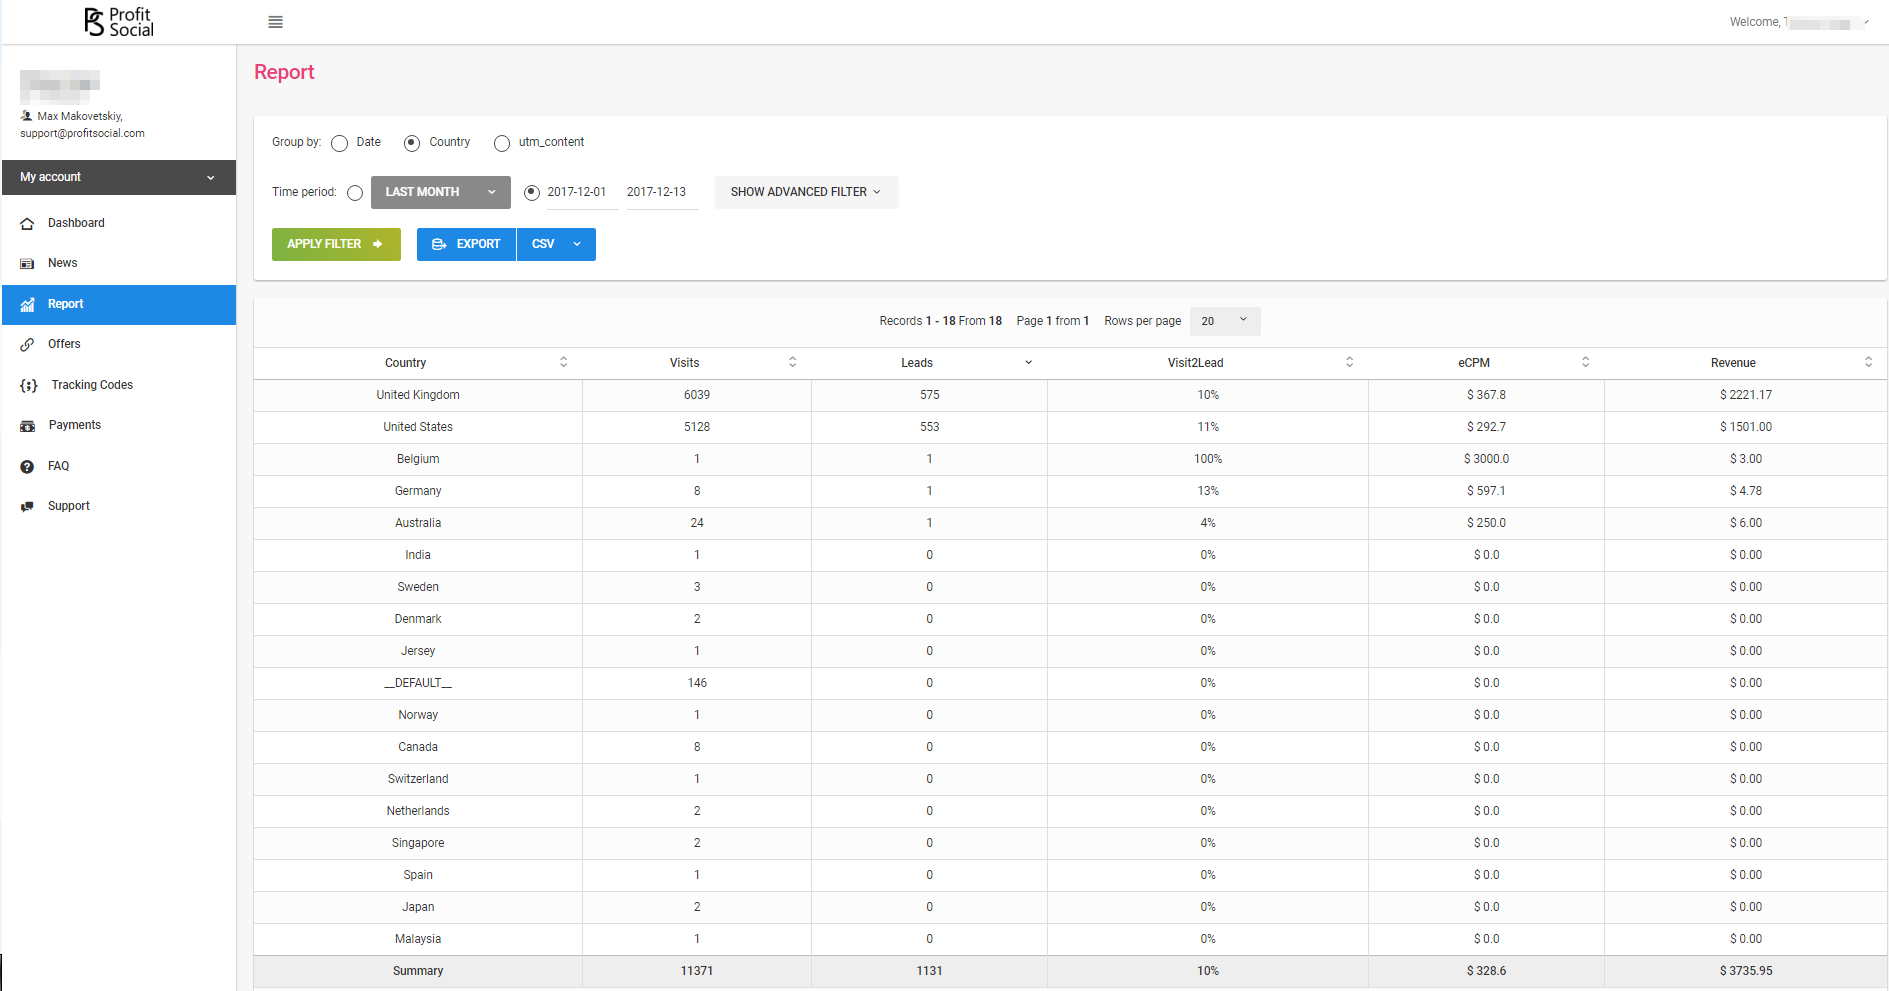Open the Last Month period dropdown

[440, 192]
